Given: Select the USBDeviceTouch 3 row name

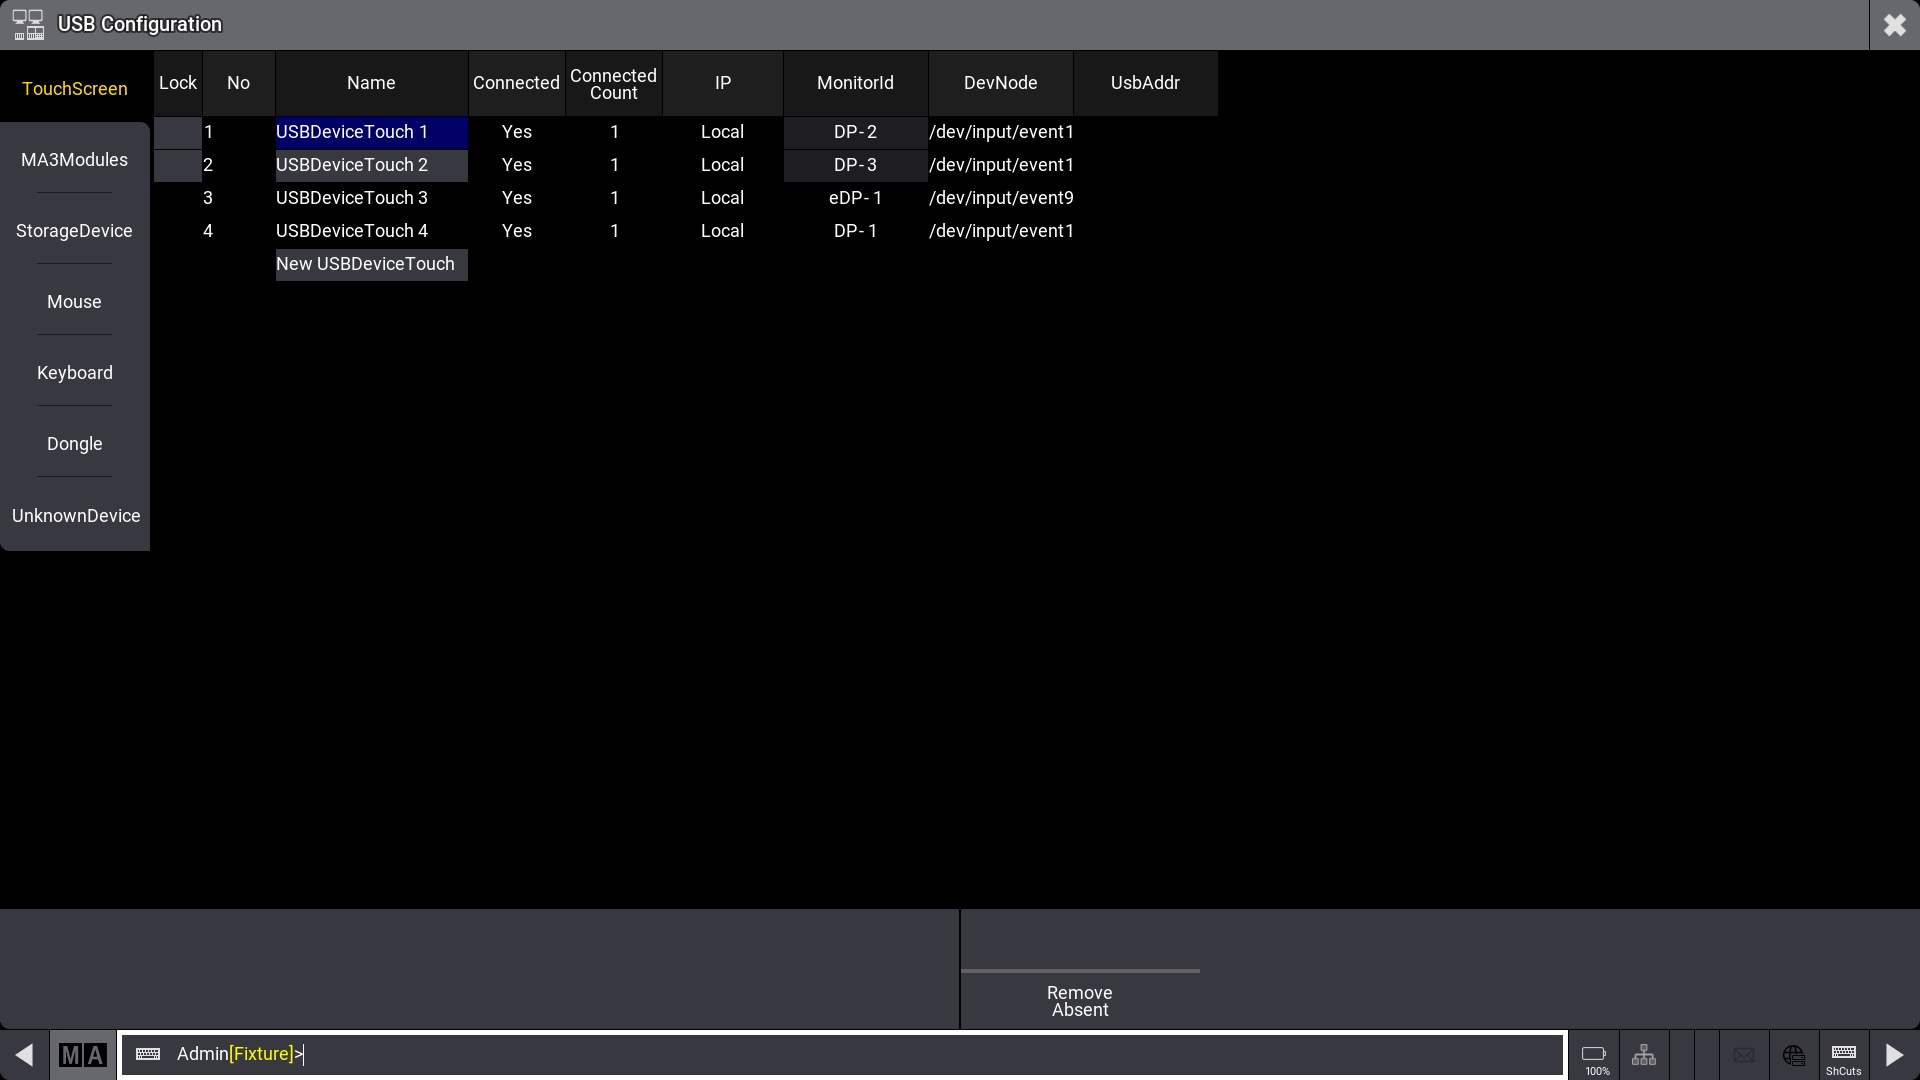Looking at the screenshot, I should [352, 198].
